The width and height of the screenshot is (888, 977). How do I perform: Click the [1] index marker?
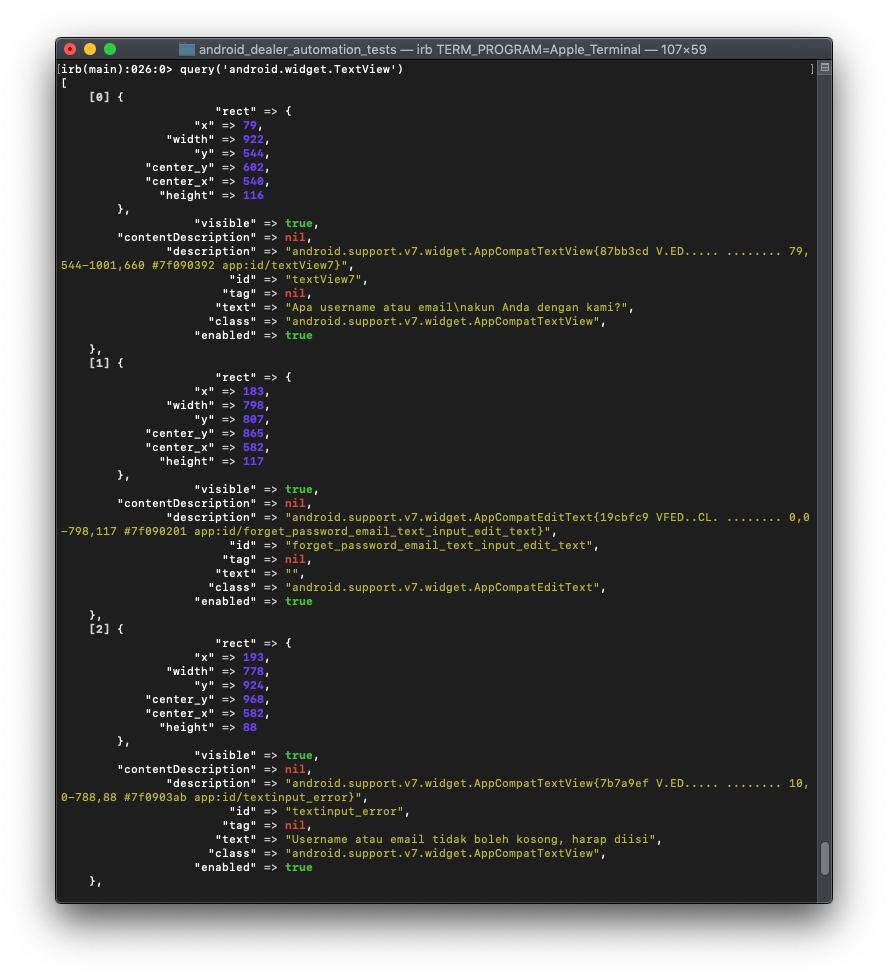(99, 363)
